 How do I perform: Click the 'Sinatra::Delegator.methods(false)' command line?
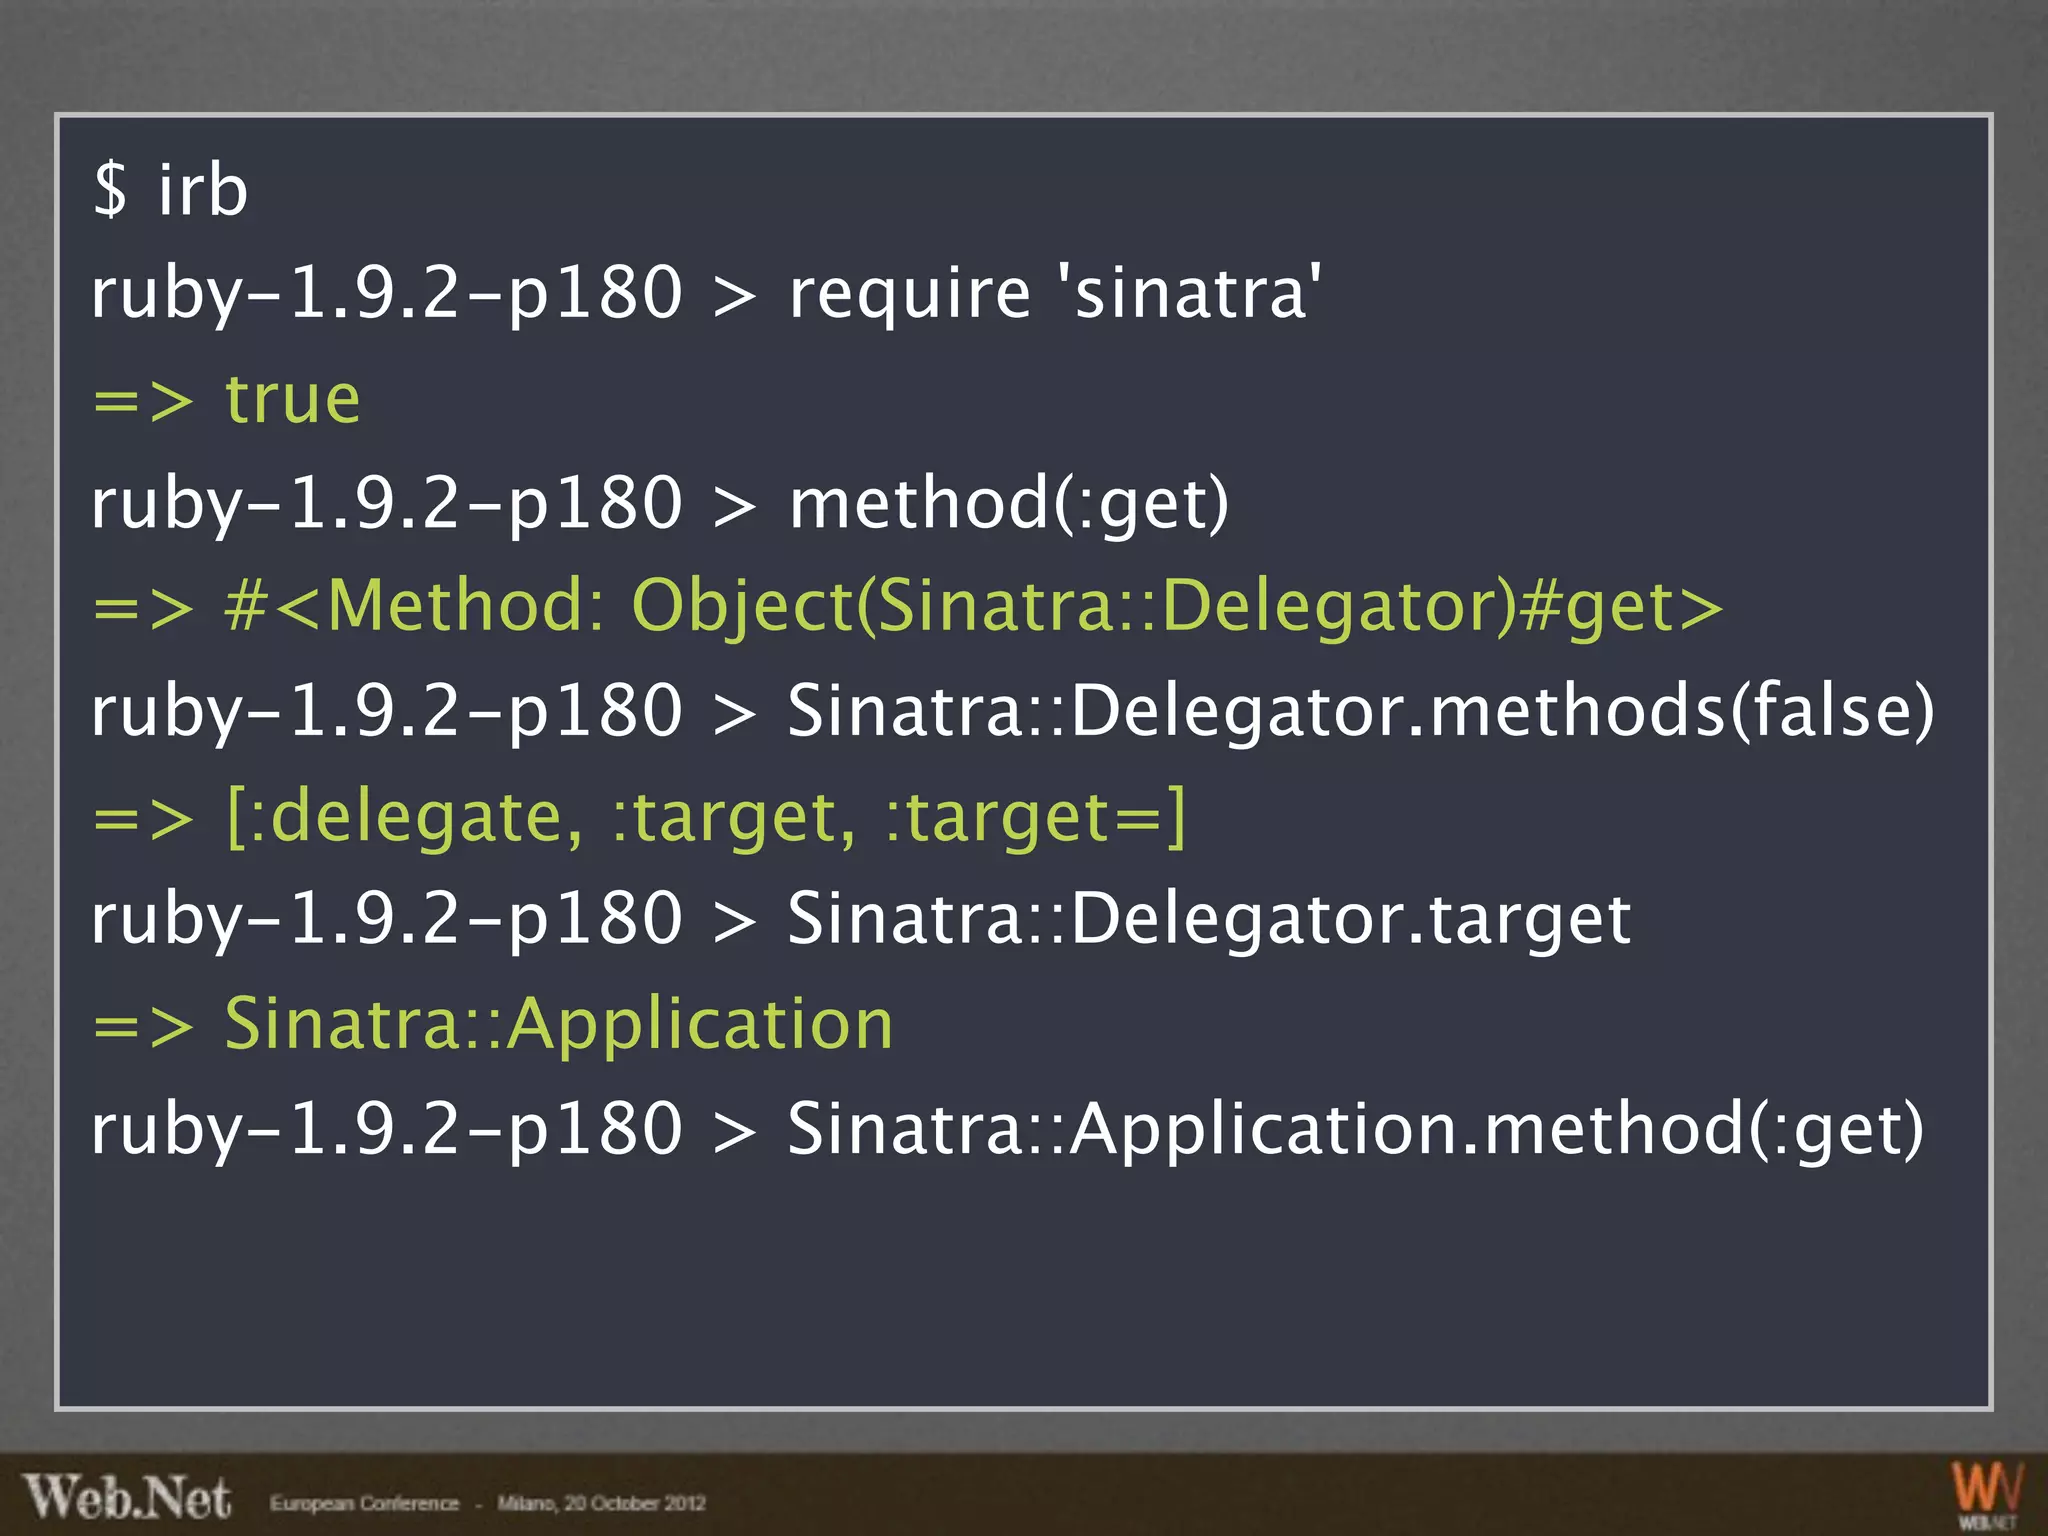[x=1013, y=711]
